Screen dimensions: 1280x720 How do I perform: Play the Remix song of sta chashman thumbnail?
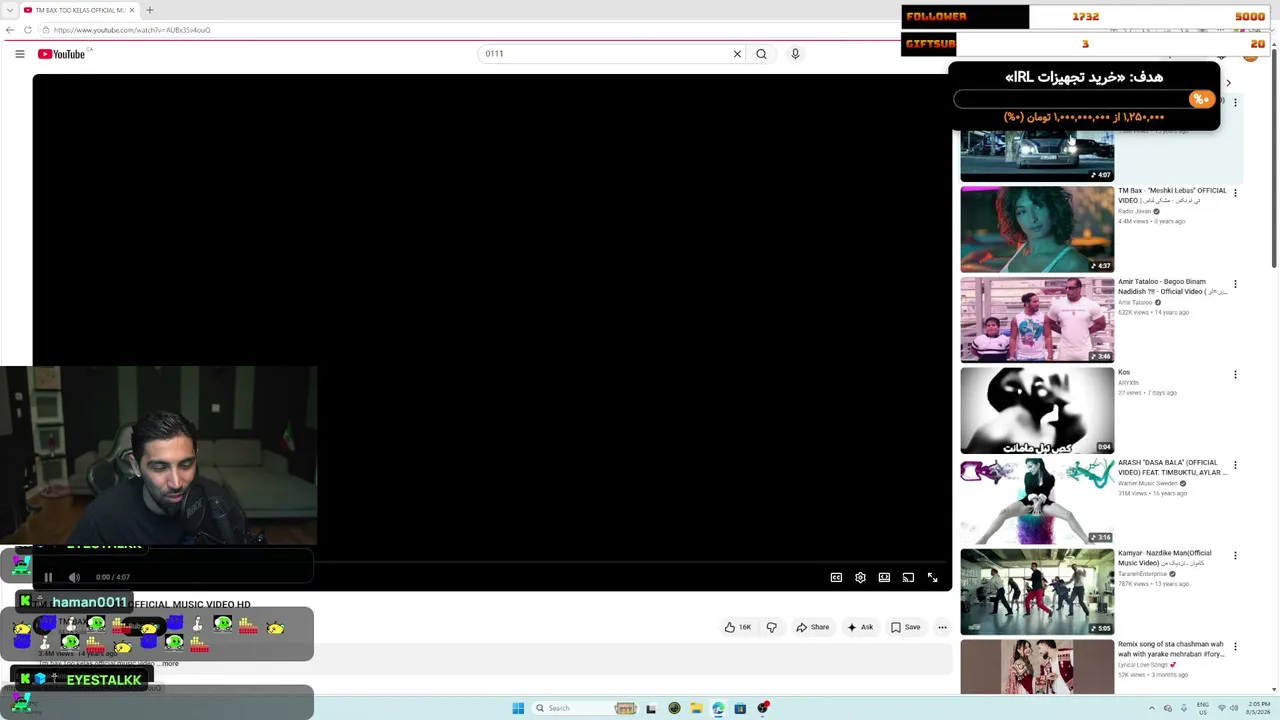pos(1037,667)
